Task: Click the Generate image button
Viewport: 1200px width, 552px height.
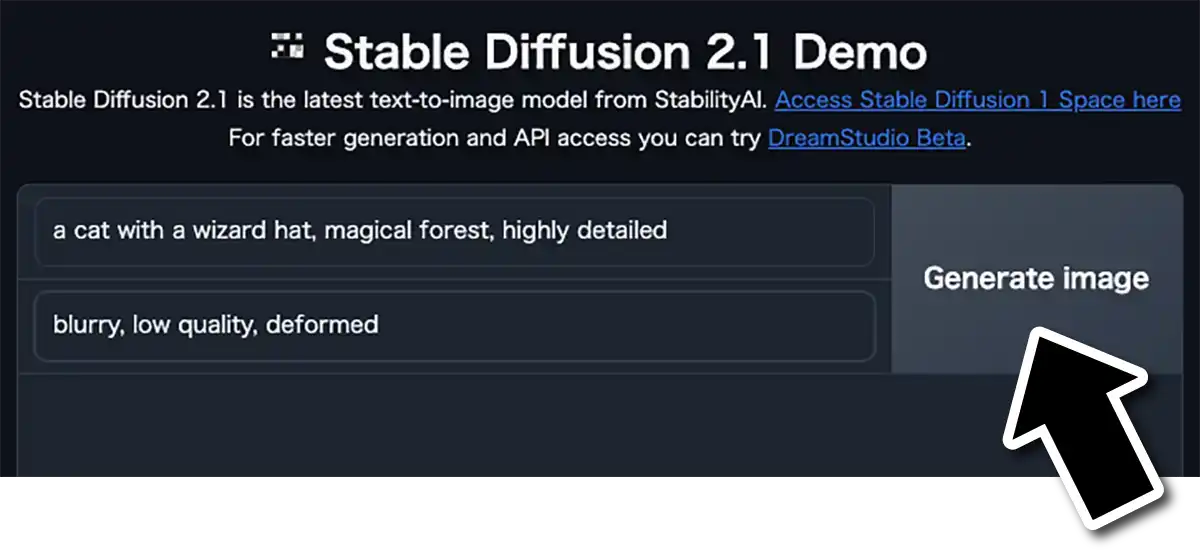Action: click(1036, 278)
